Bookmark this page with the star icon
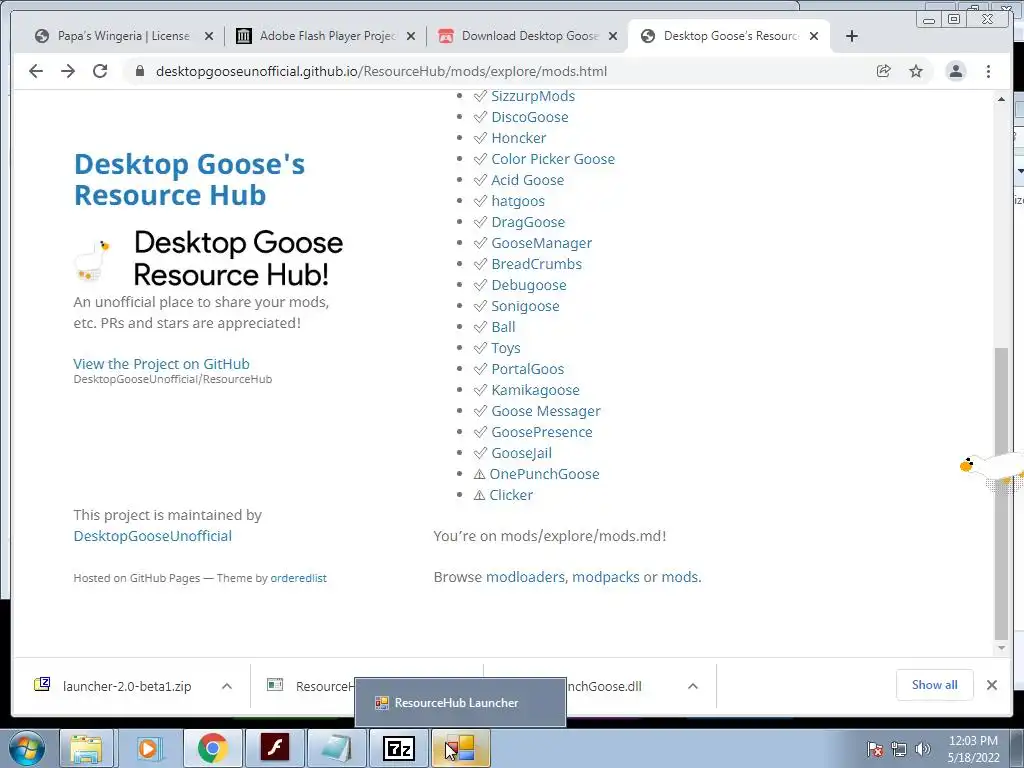This screenshot has height=768, width=1024. 916,71
